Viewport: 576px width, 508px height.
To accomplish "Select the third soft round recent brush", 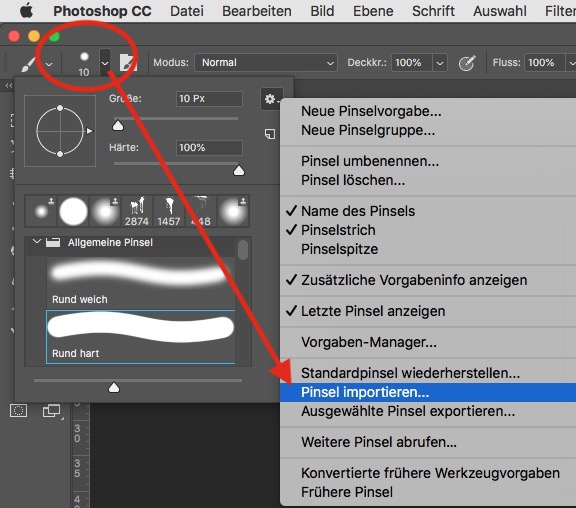I will (105, 211).
